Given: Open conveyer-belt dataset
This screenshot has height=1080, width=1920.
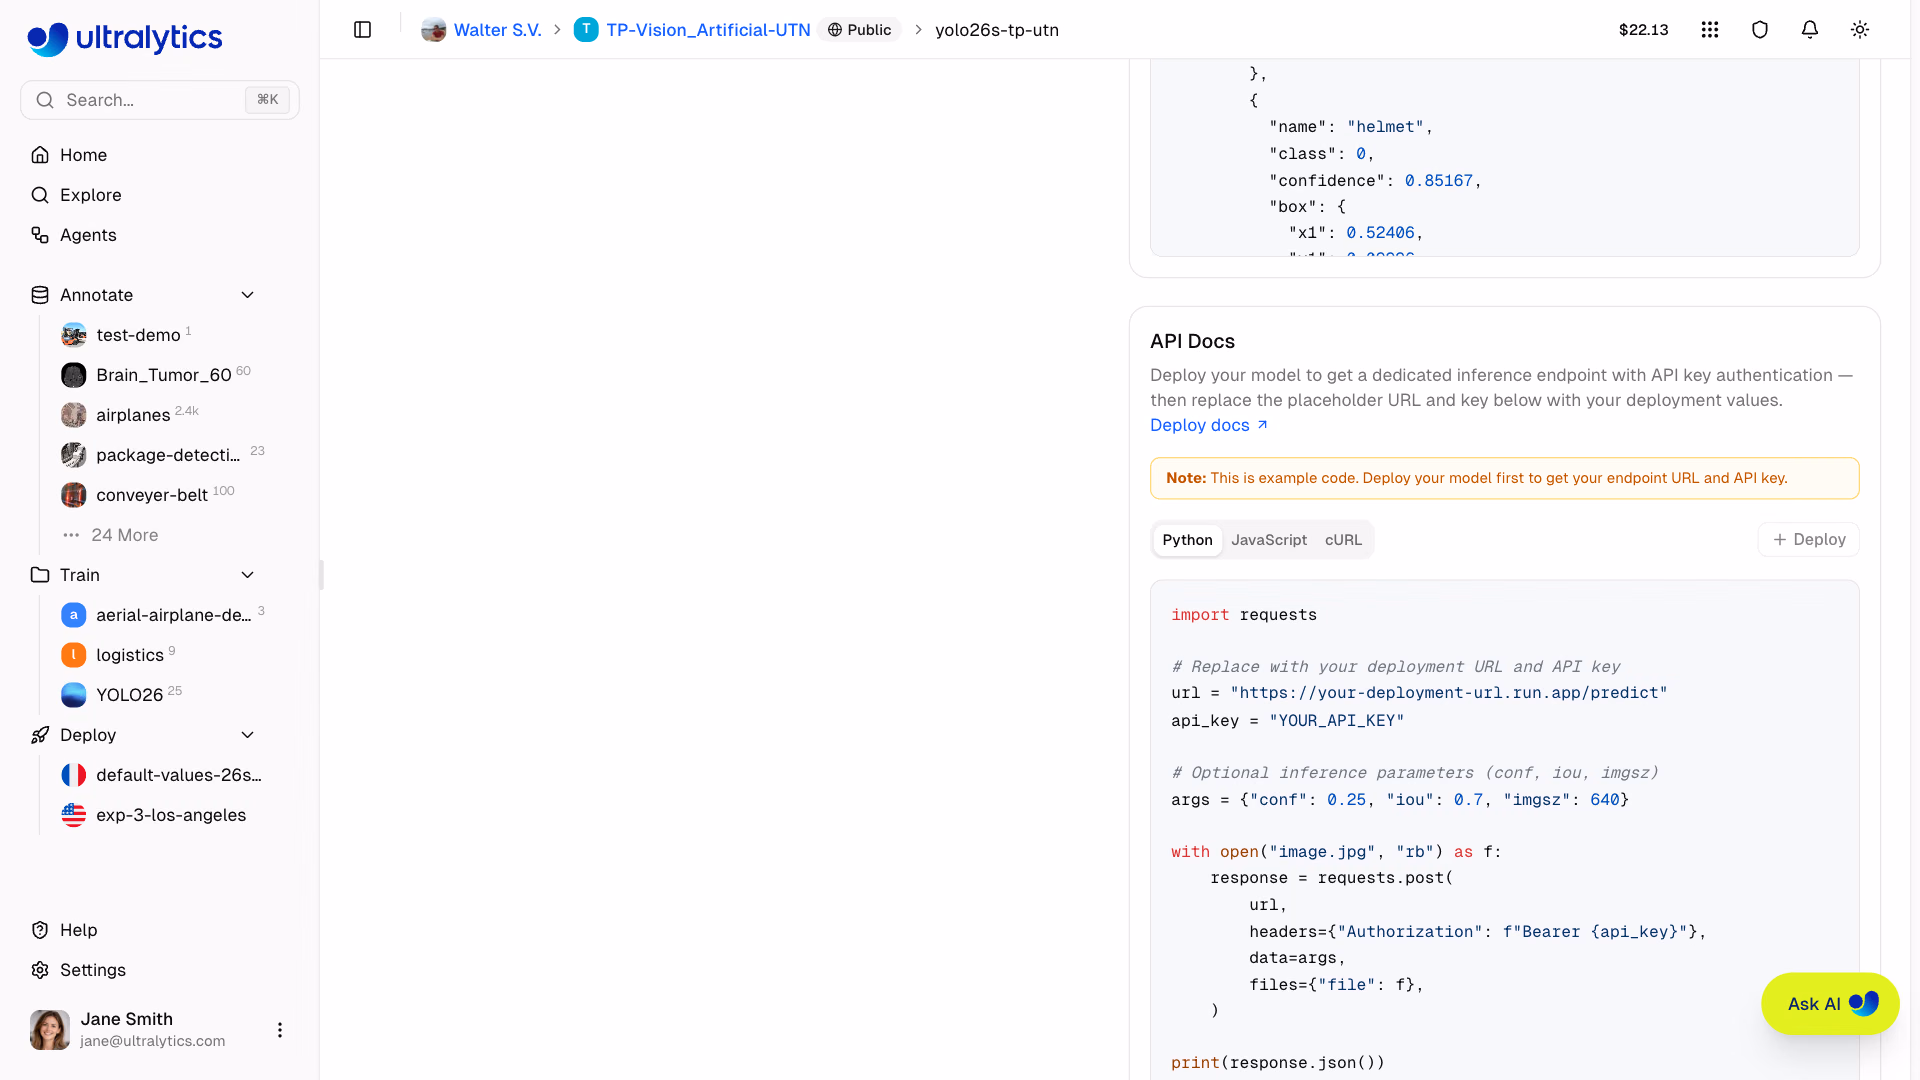Looking at the screenshot, I should 152,495.
